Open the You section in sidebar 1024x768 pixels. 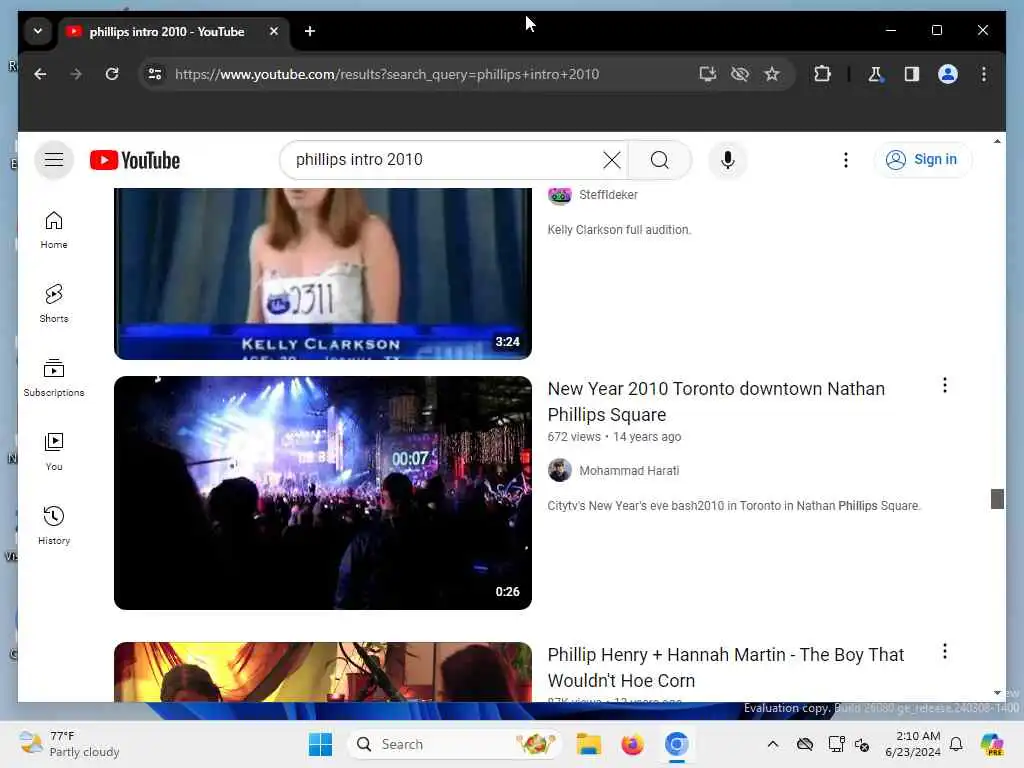pos(54,452)
